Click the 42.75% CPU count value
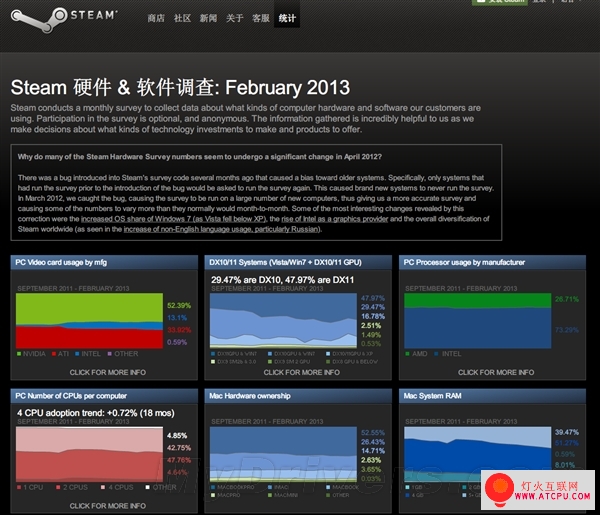Image resolution: width=600 pixels, height=515 pixels. click(x=179, y=448)
